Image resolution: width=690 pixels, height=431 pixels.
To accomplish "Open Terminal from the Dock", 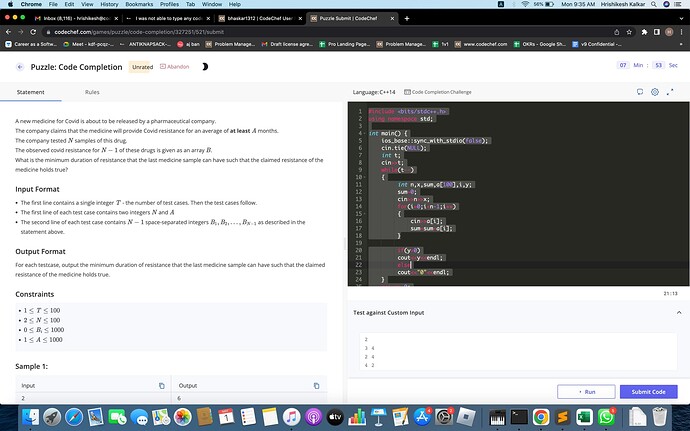I will click(519, 416).
